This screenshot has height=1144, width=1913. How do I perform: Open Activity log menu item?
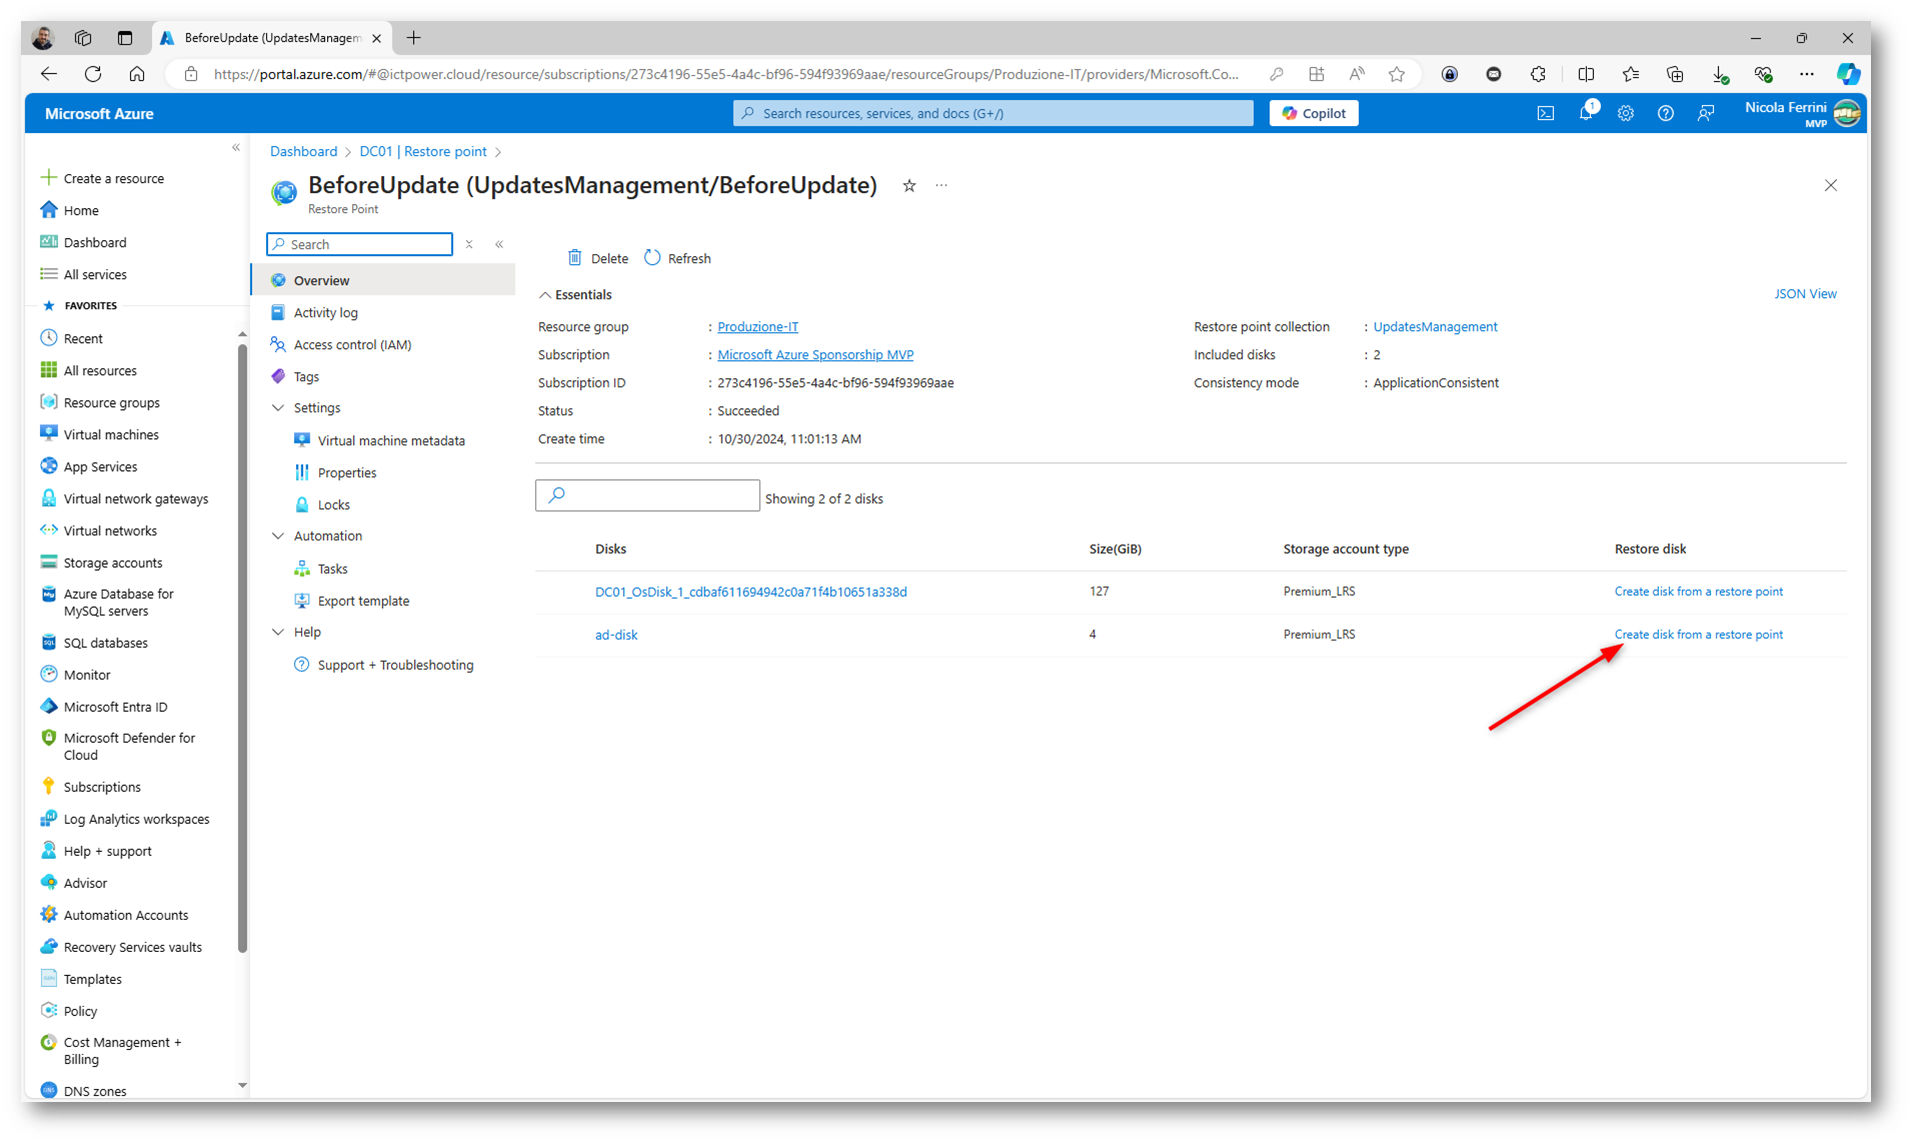click(325, 313)
